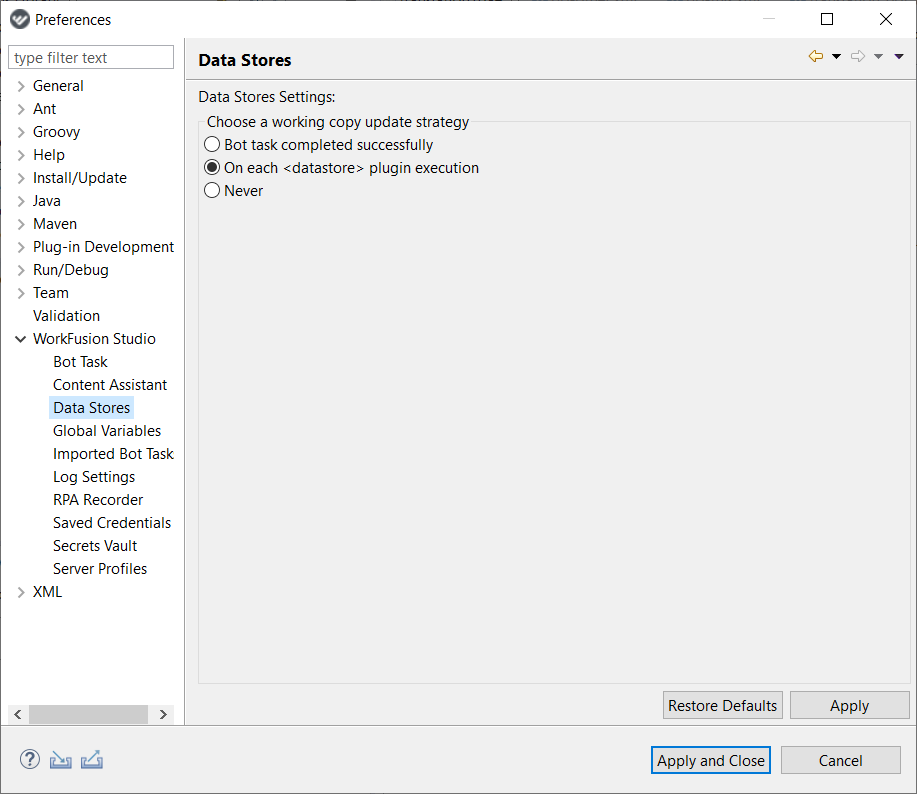The width and height of the screenshot is (917, 794).
Task: Open Bot Task preferences
Action: pos(80,362)
